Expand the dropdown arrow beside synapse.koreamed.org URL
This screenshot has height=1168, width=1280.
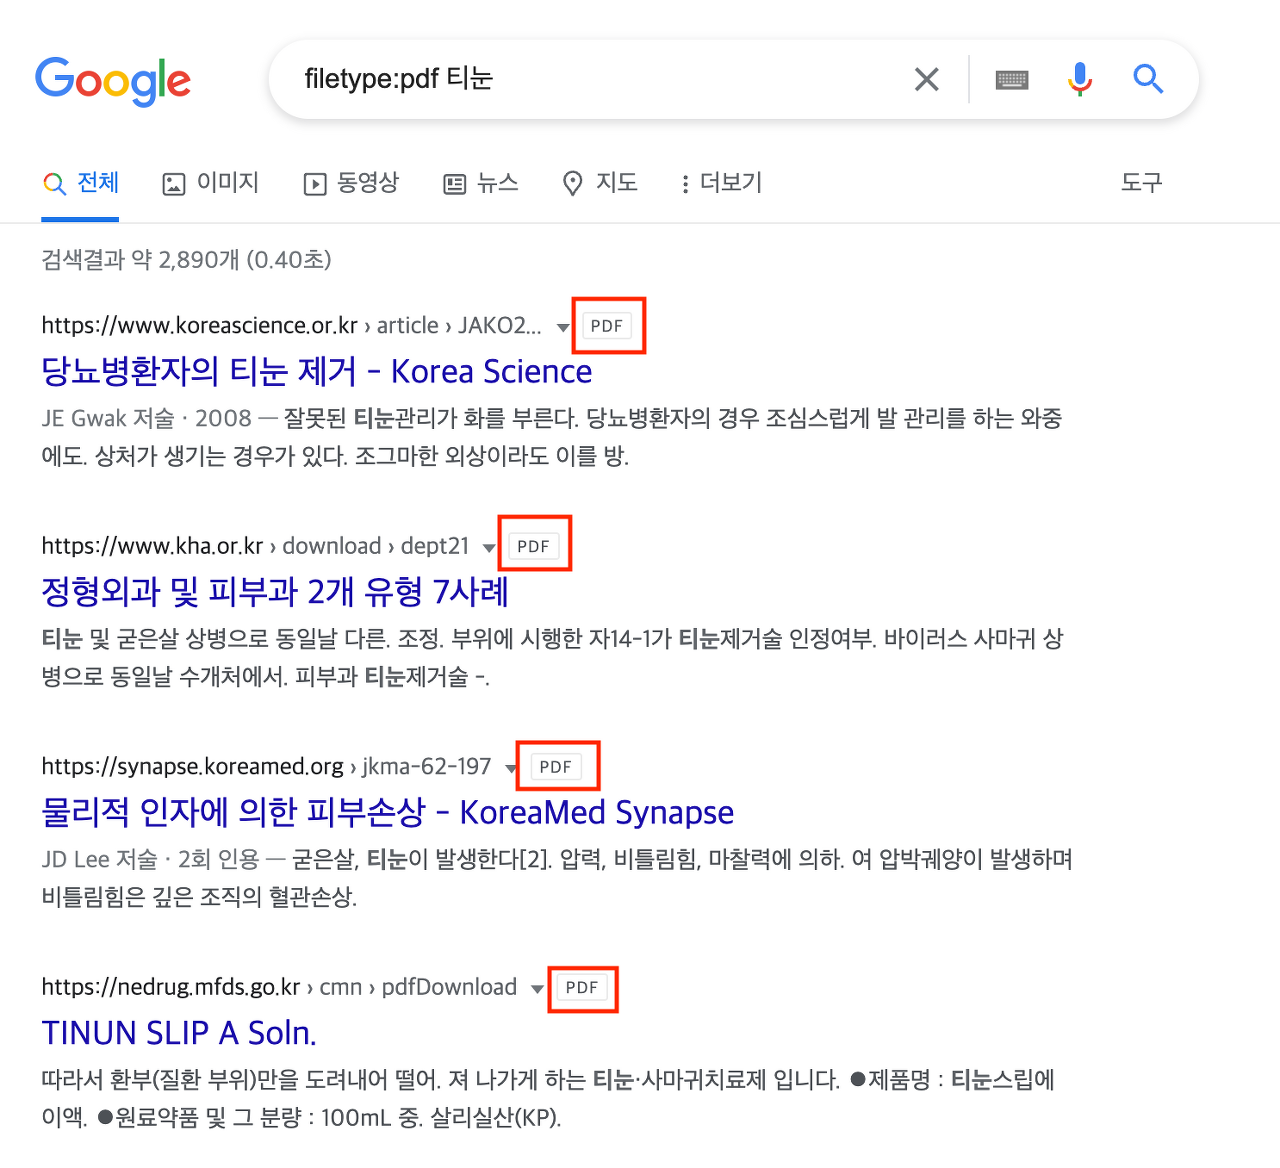[512, 769]
